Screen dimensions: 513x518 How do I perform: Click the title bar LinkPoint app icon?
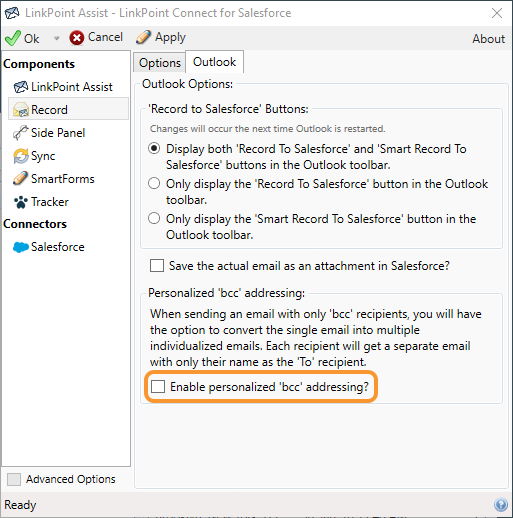pyautogui.click(x=12, y=13)
